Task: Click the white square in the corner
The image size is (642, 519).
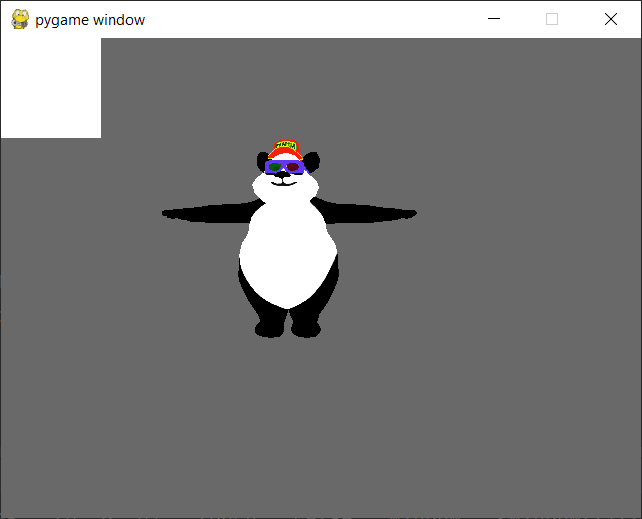Action: pos(50,88)
